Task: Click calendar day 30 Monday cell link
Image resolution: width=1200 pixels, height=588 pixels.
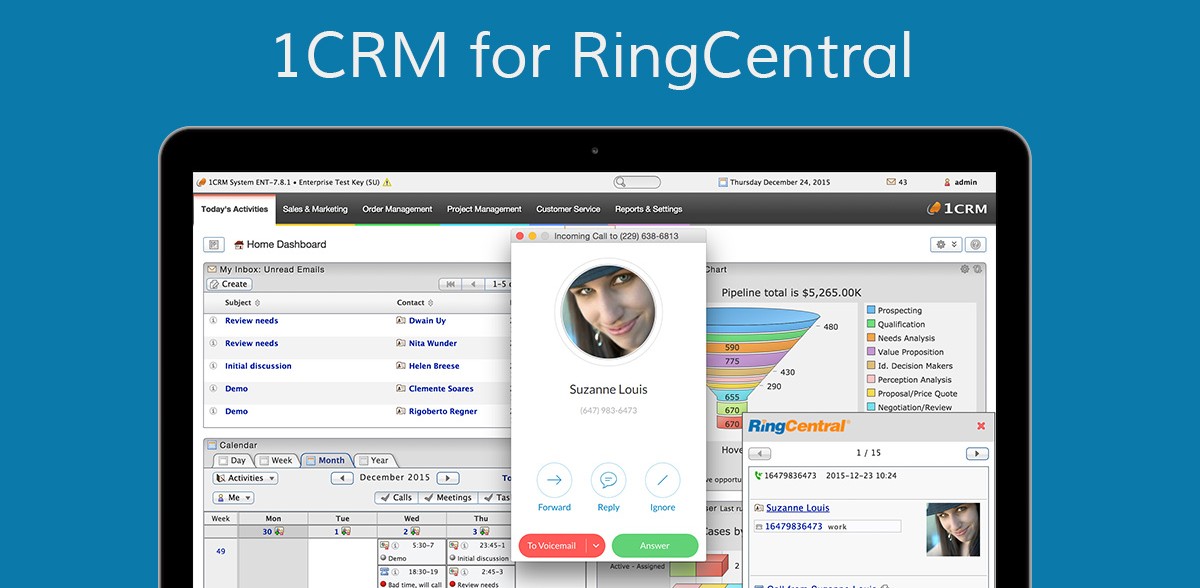Action: point(267,531)
